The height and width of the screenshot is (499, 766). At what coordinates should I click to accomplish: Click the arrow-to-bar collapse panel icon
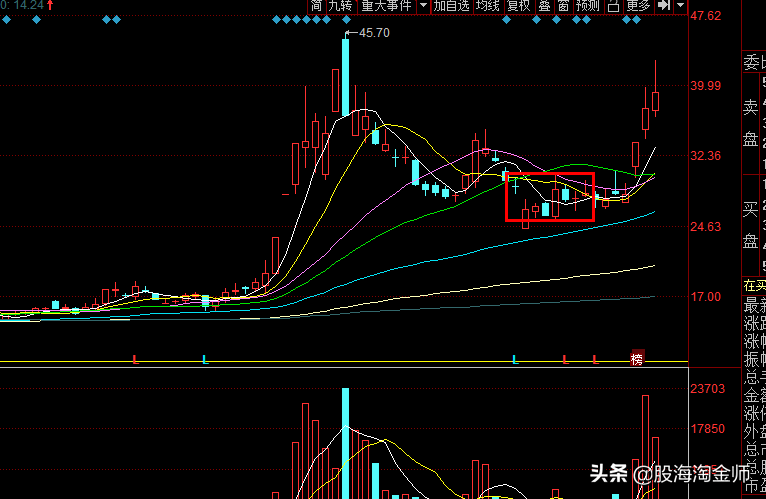click(663, 6)
